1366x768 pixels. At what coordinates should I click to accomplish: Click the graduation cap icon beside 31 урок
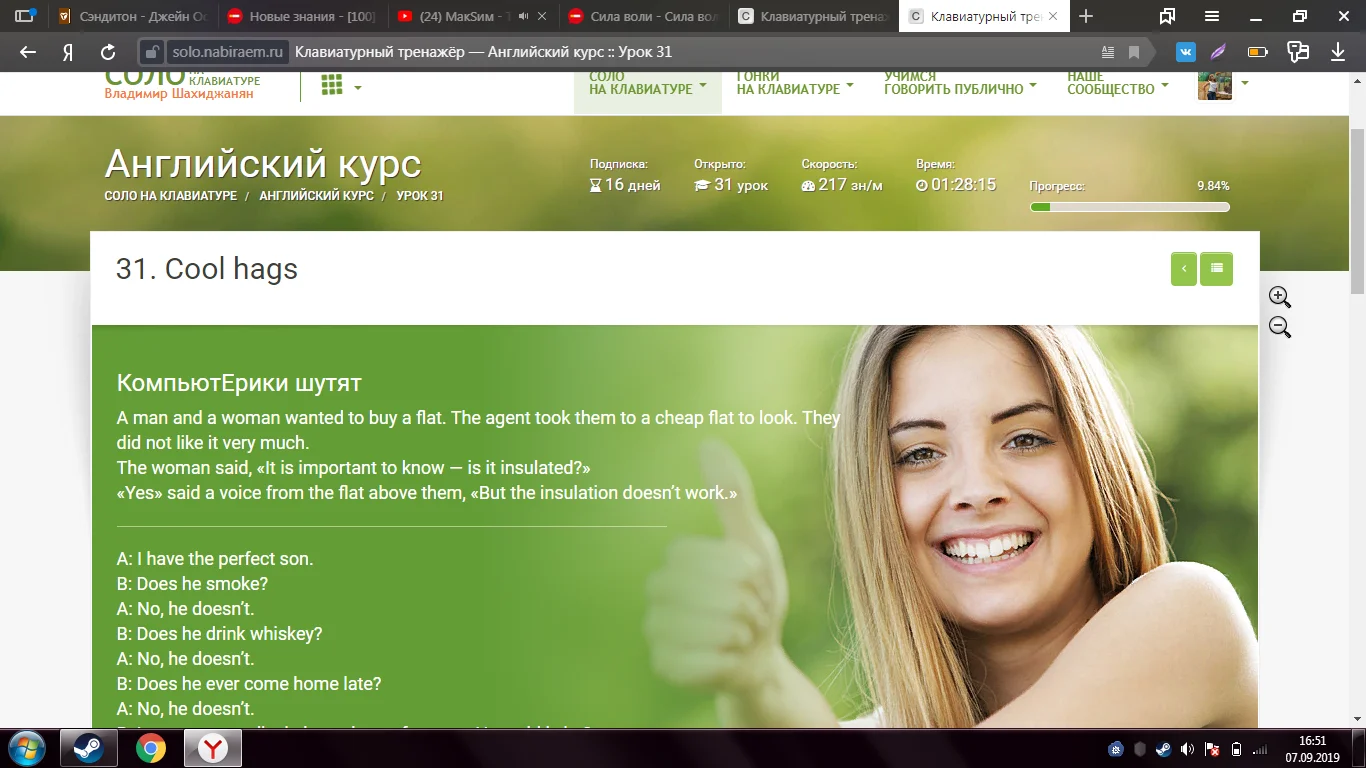pyautogui.click(x=704, y=183)
